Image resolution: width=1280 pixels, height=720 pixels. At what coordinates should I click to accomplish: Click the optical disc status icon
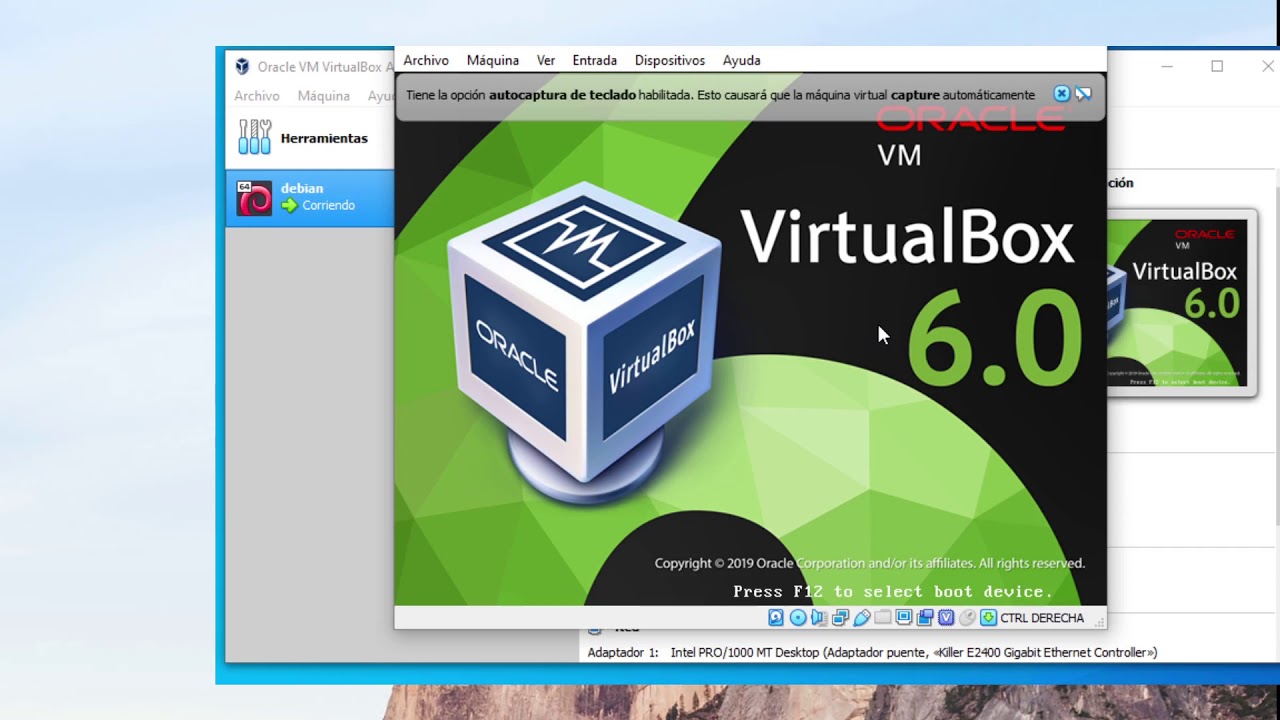click(x=798, y=618)
